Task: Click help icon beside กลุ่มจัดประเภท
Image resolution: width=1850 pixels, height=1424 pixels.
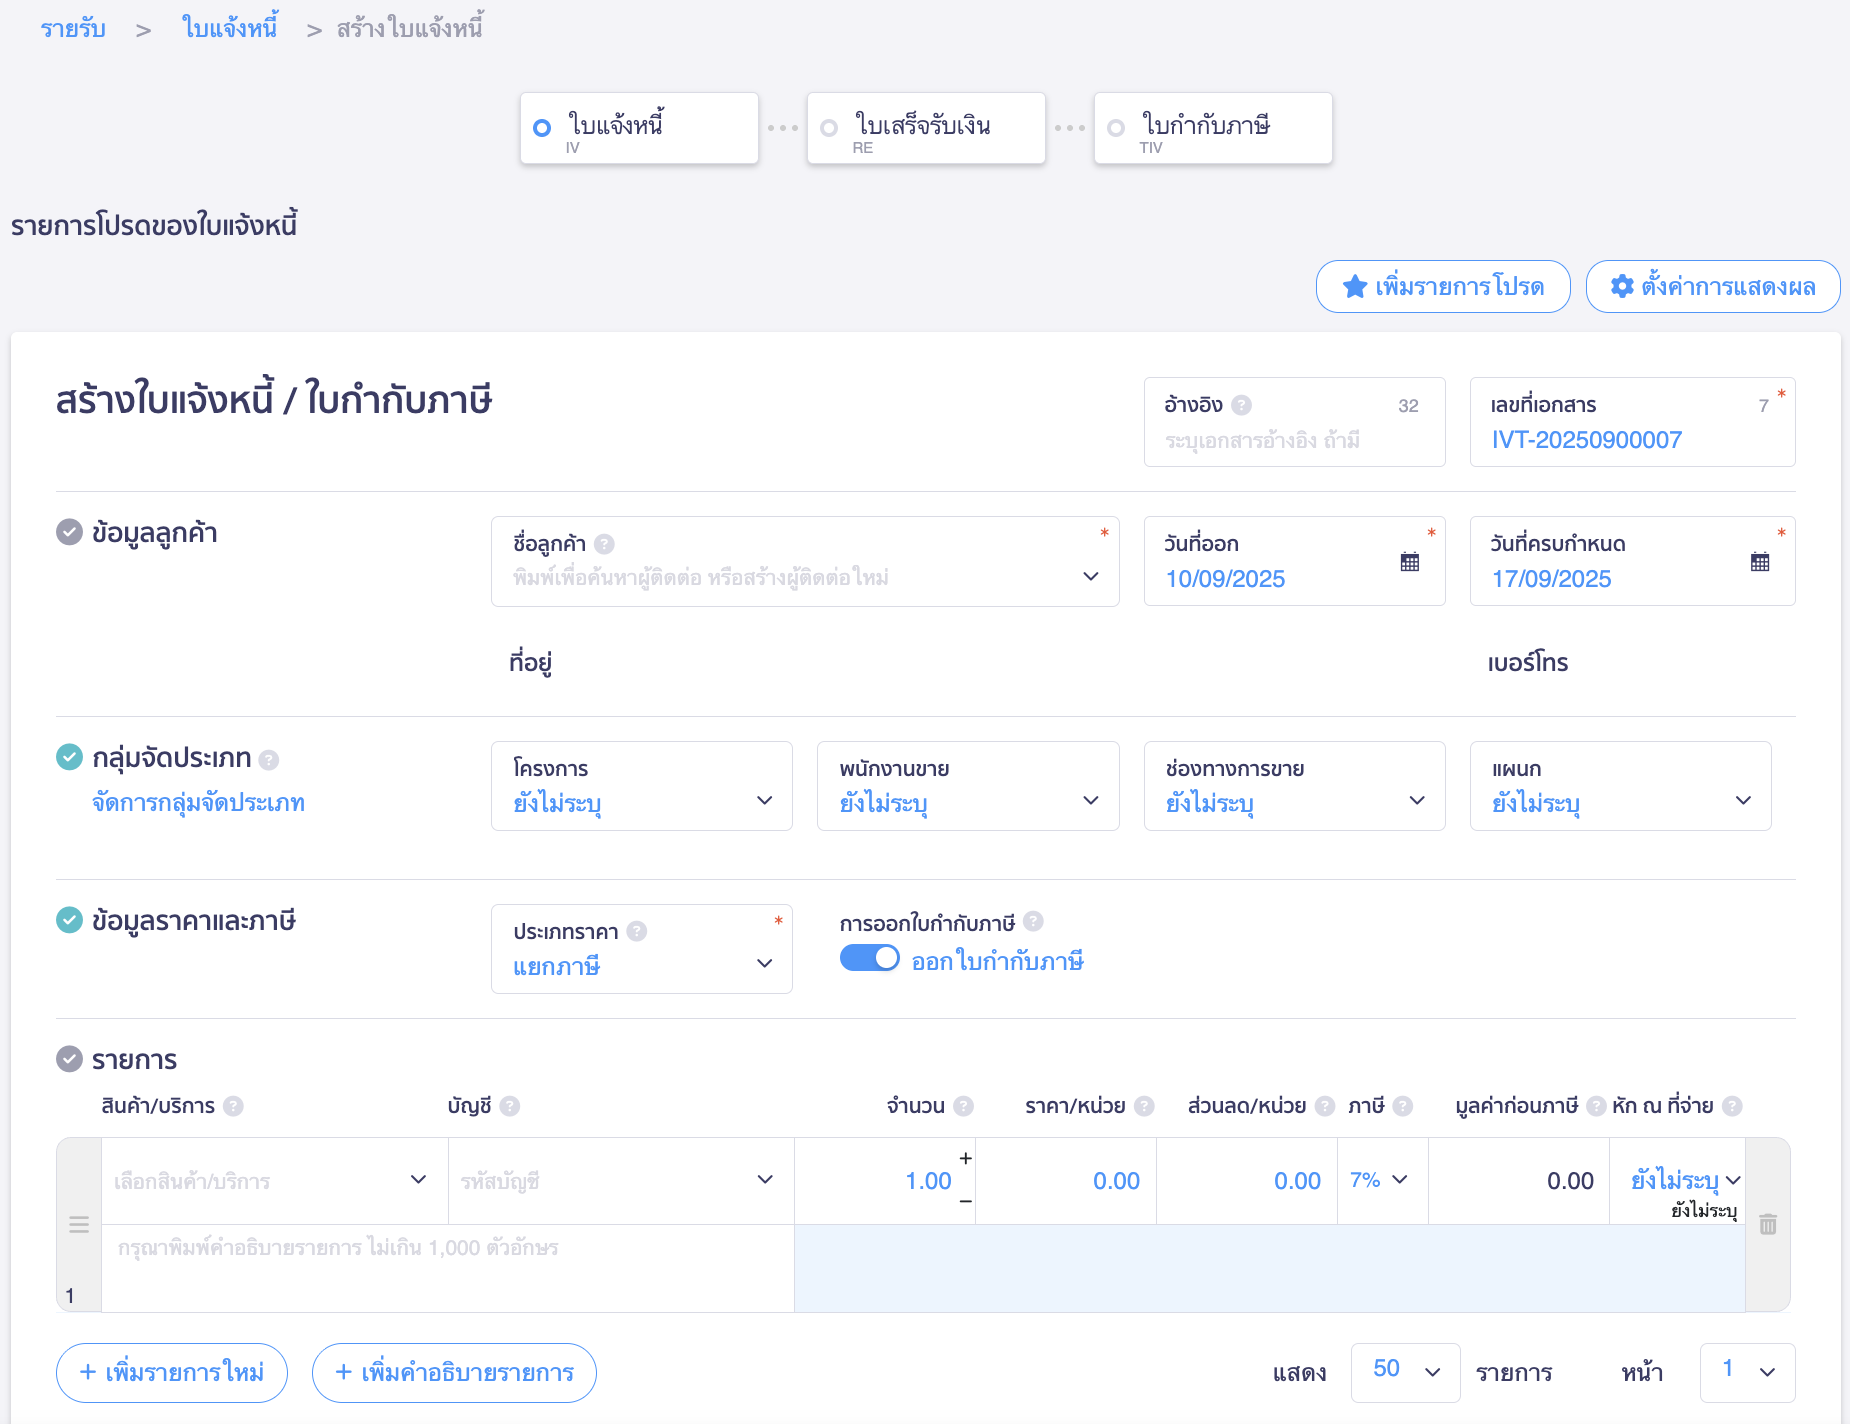Action: coord(268,760)
